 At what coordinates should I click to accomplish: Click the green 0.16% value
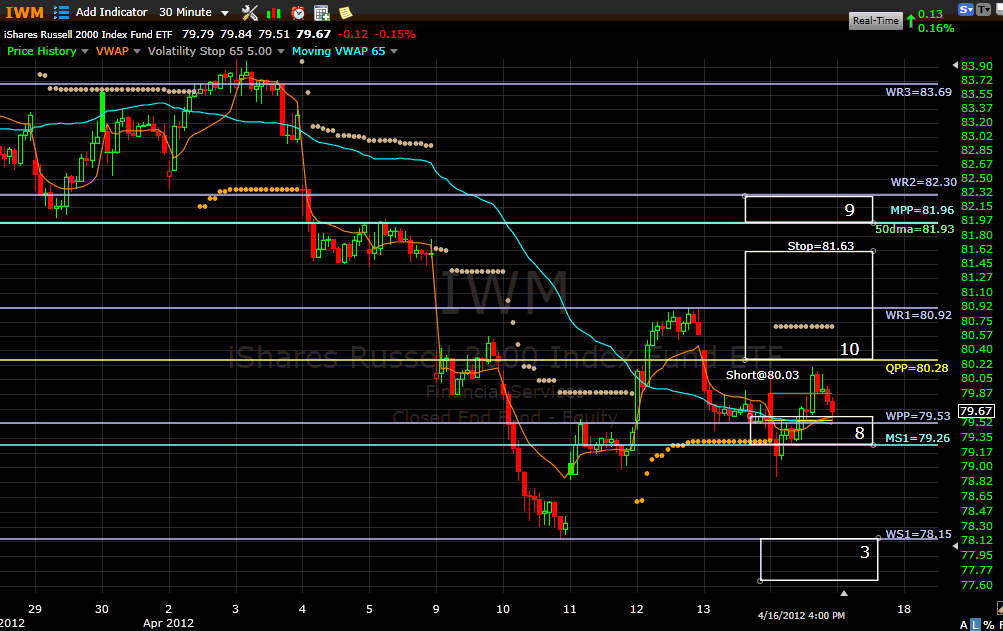[936, 28]
